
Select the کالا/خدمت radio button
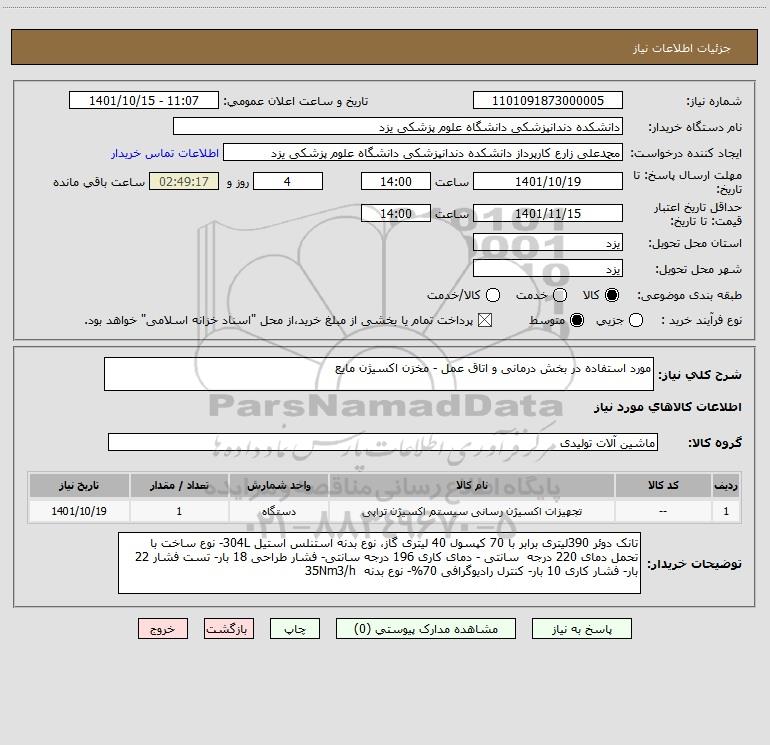pos(493,295)
